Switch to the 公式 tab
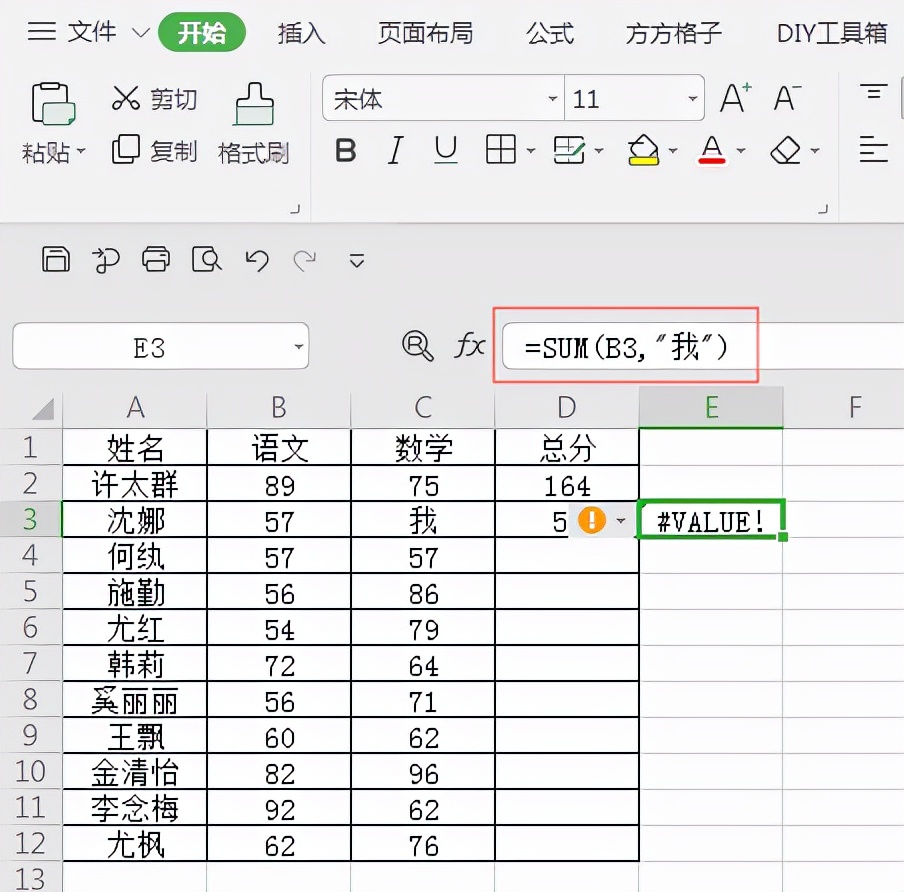The image size is (904, 892). click(550, 33)
